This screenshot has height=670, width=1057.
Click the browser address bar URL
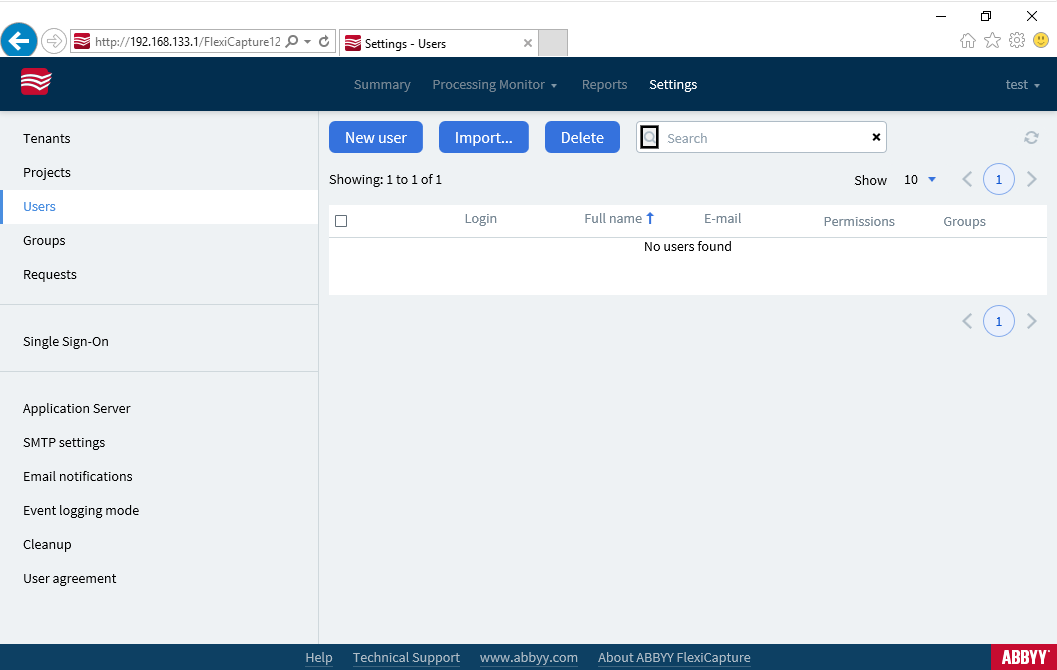pos(187,42)
